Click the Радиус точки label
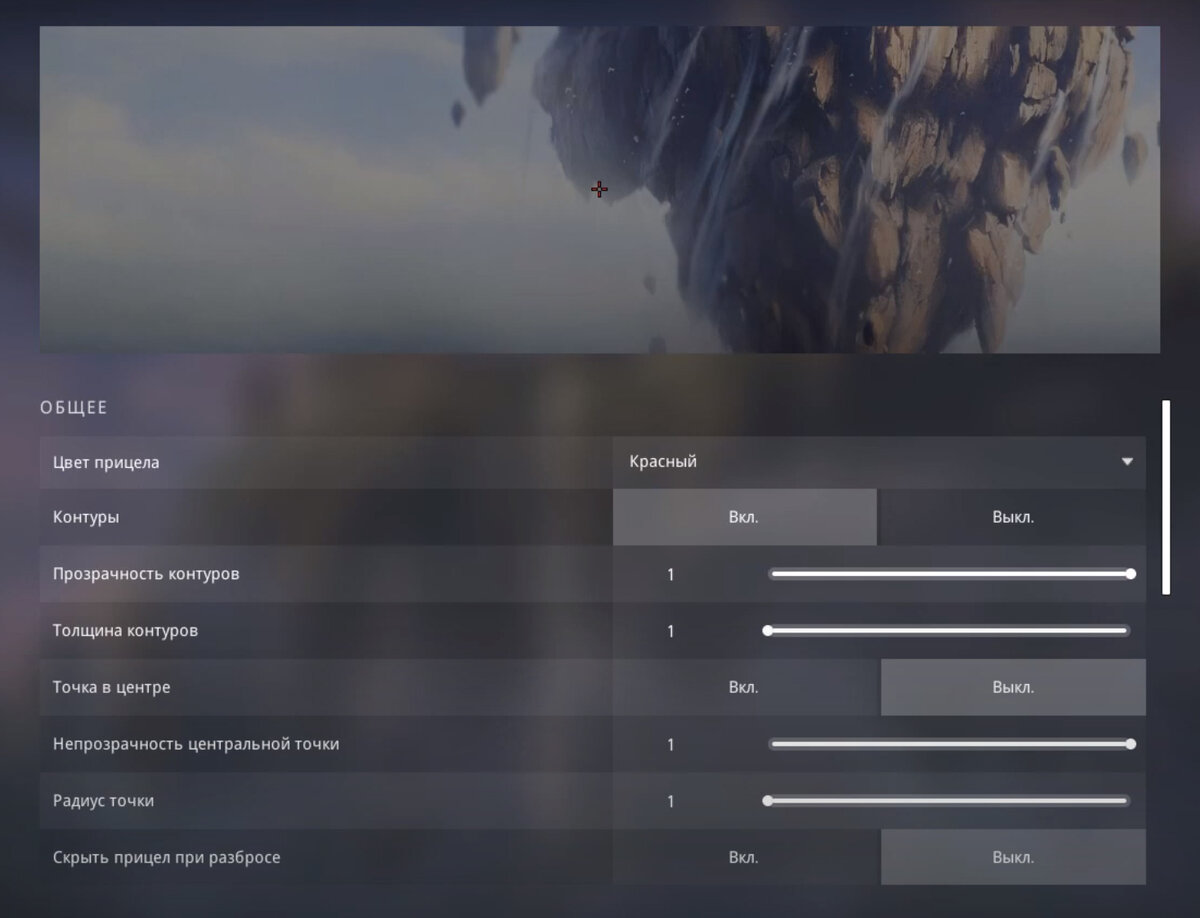1200x918 pixels. 103,801
